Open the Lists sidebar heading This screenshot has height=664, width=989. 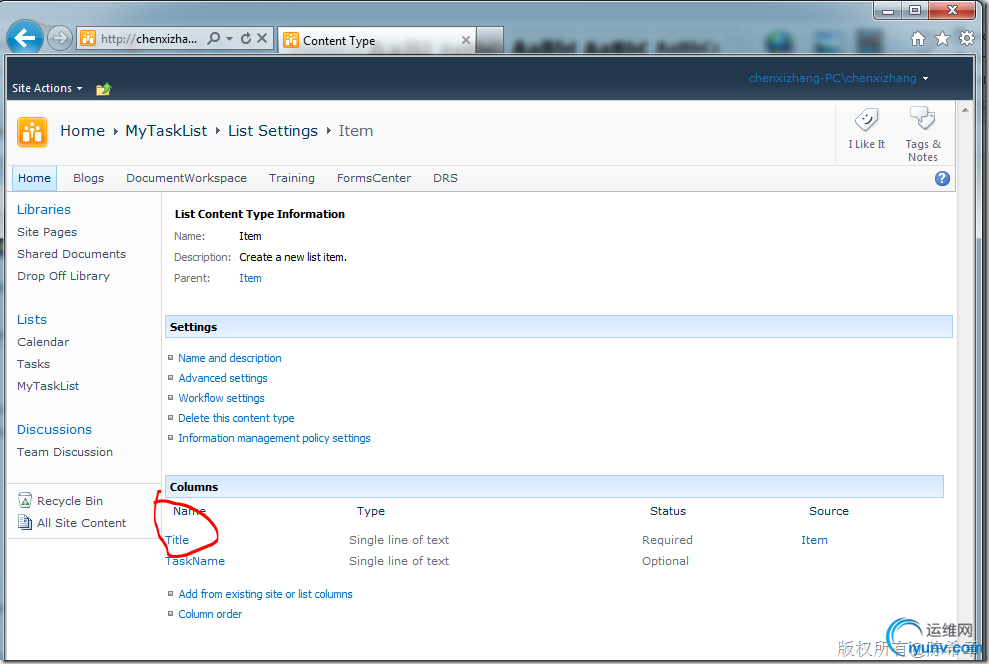[x=32, y=320]
